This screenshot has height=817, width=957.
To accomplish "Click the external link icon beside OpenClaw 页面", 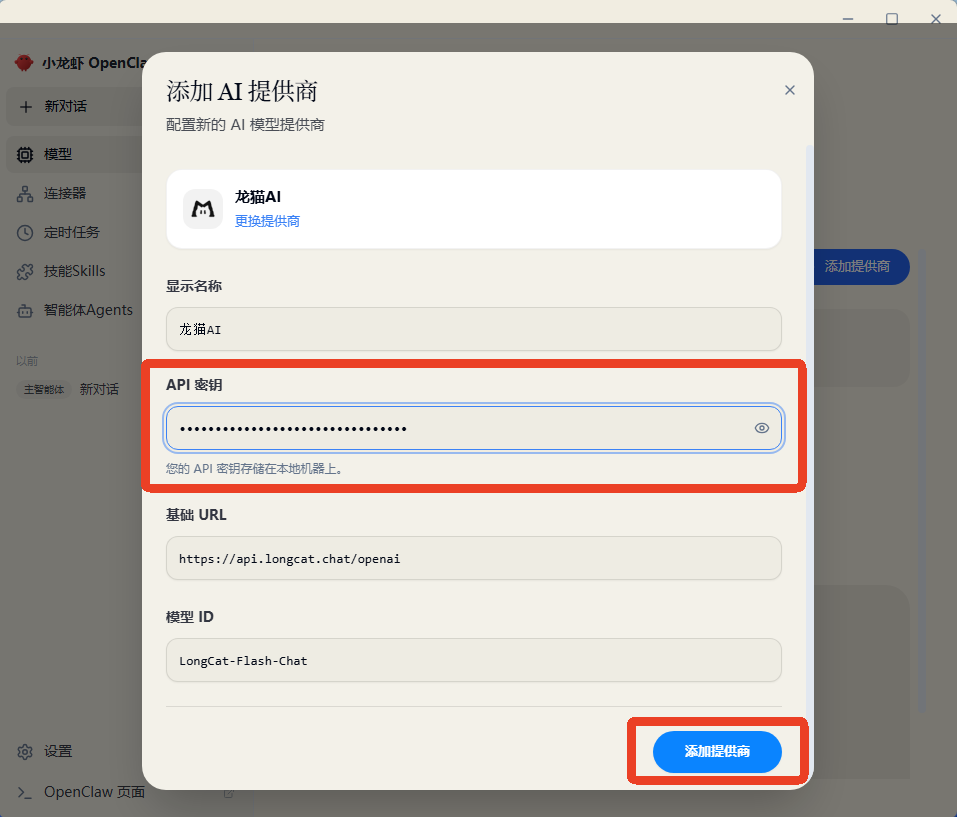I will pyautogui.click(x=228, y=793).
